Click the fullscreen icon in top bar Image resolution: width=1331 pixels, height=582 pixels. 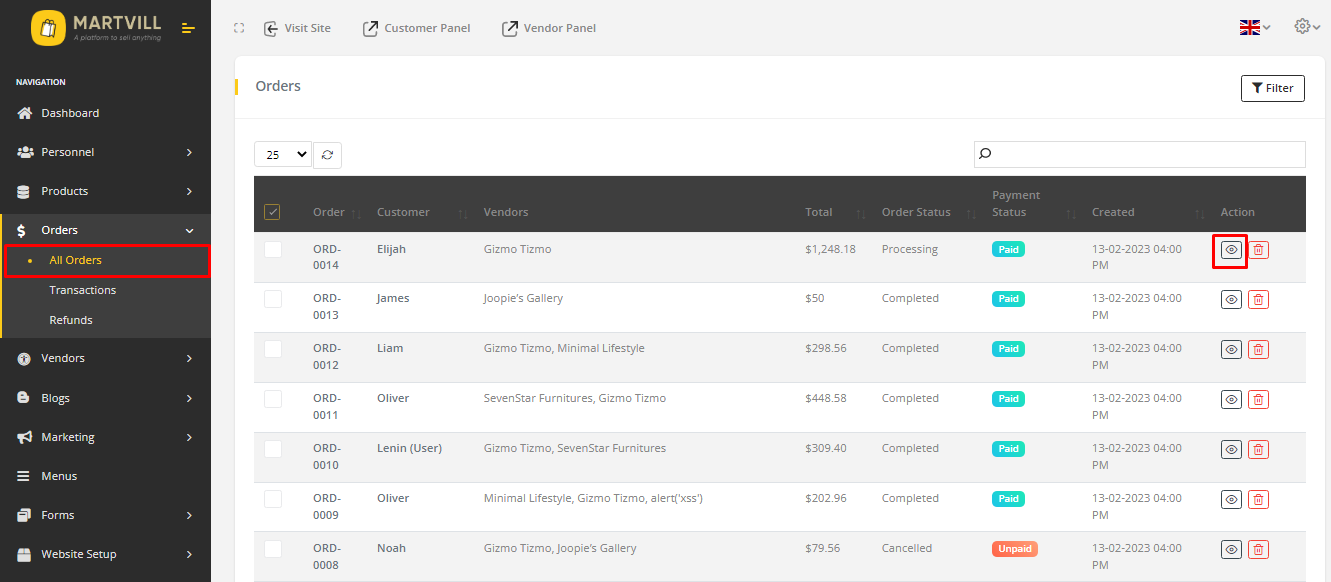tap(239, 28)
